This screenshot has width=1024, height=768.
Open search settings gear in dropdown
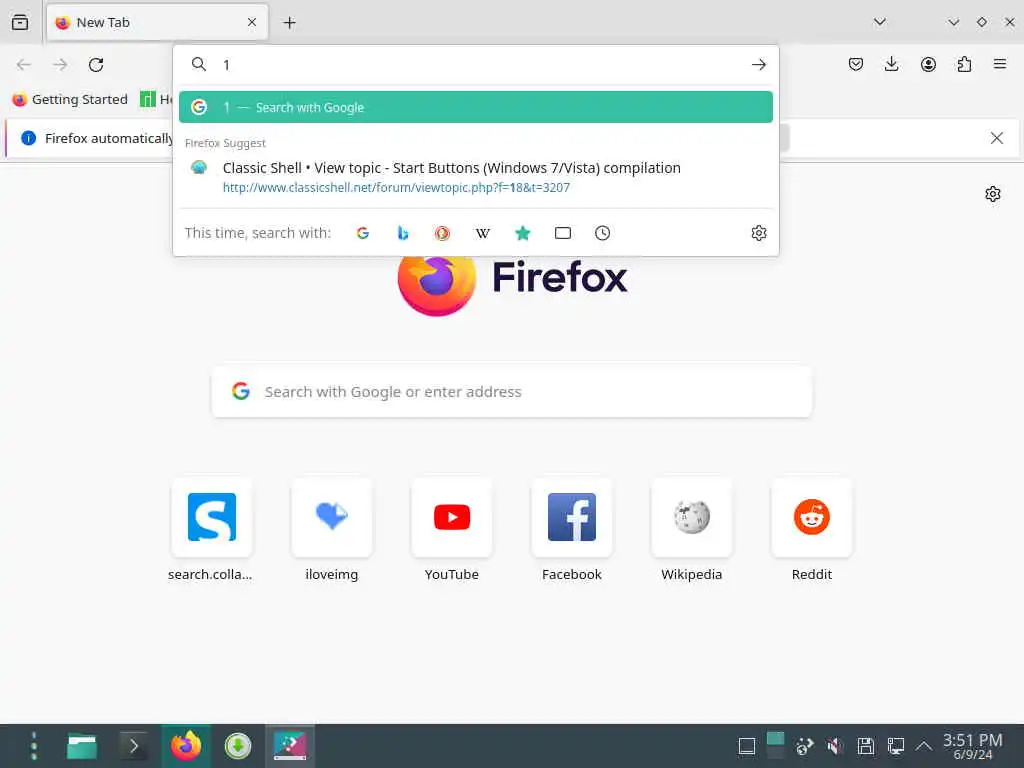pyautogui.click(x=758, y=233)
